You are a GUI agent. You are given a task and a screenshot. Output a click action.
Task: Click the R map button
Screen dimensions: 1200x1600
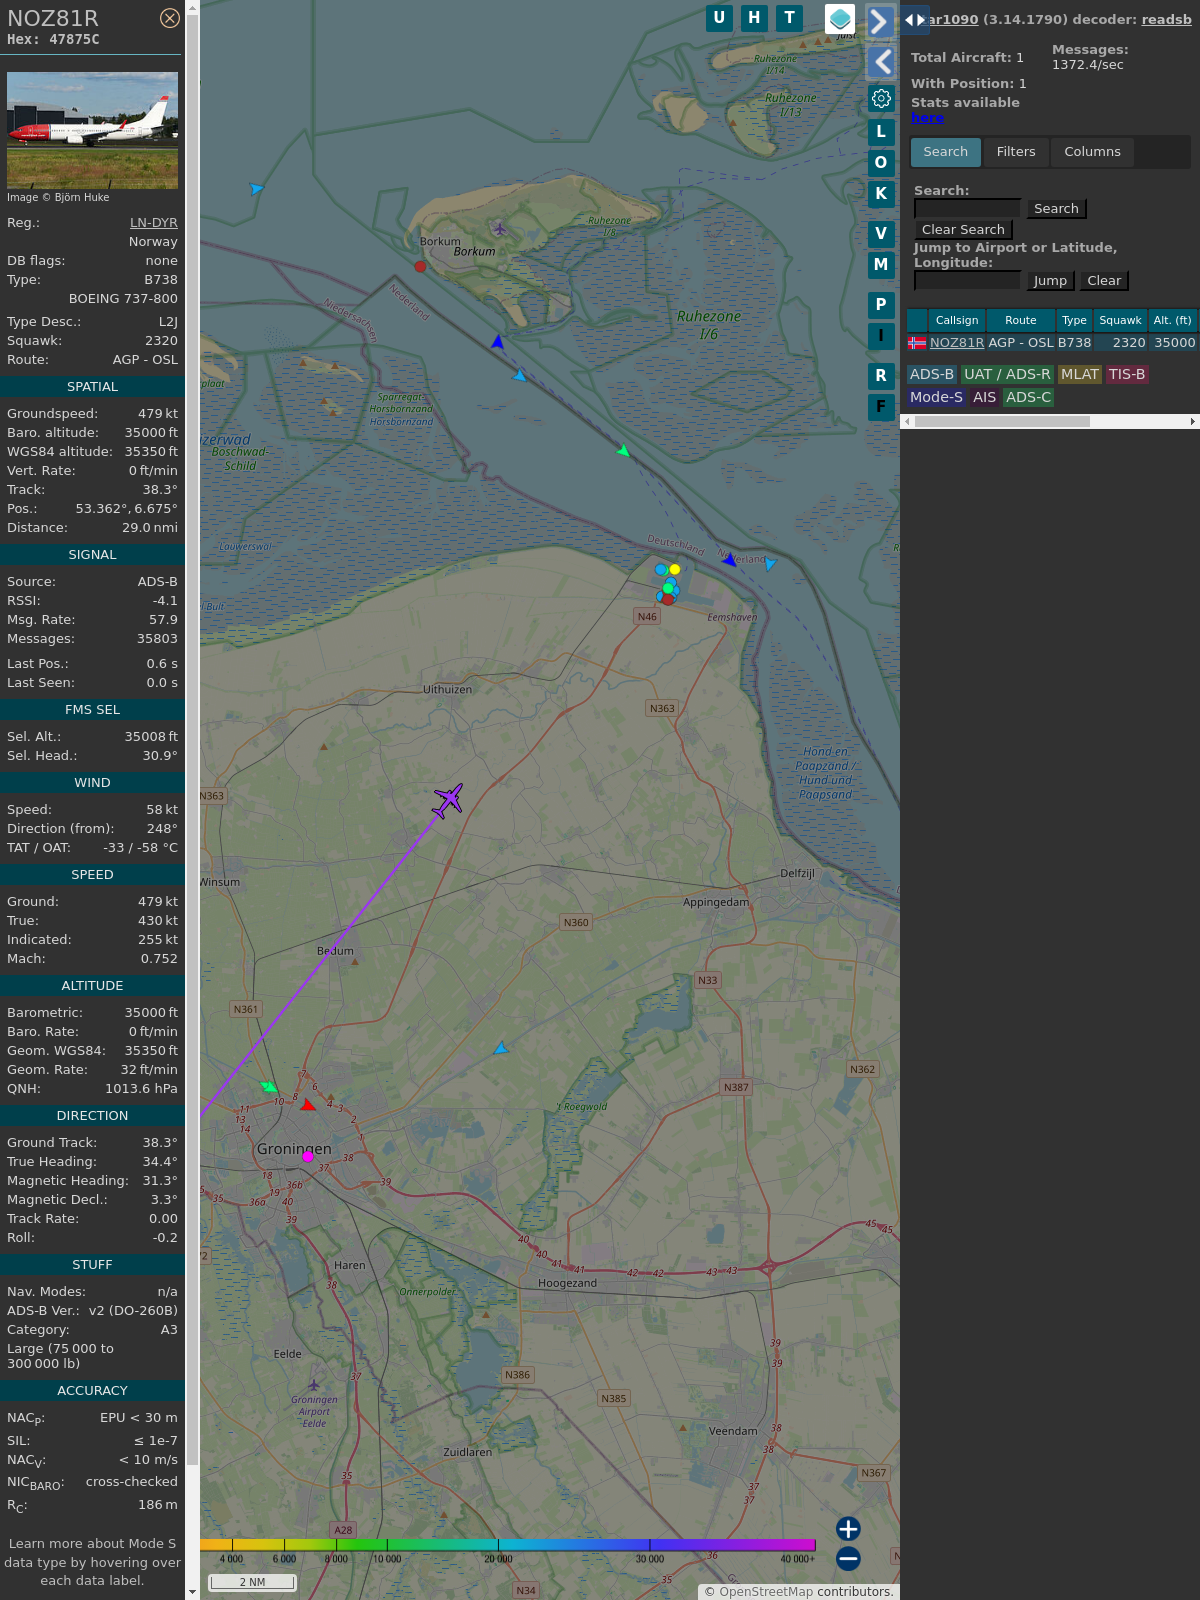(x=881, y=376)
